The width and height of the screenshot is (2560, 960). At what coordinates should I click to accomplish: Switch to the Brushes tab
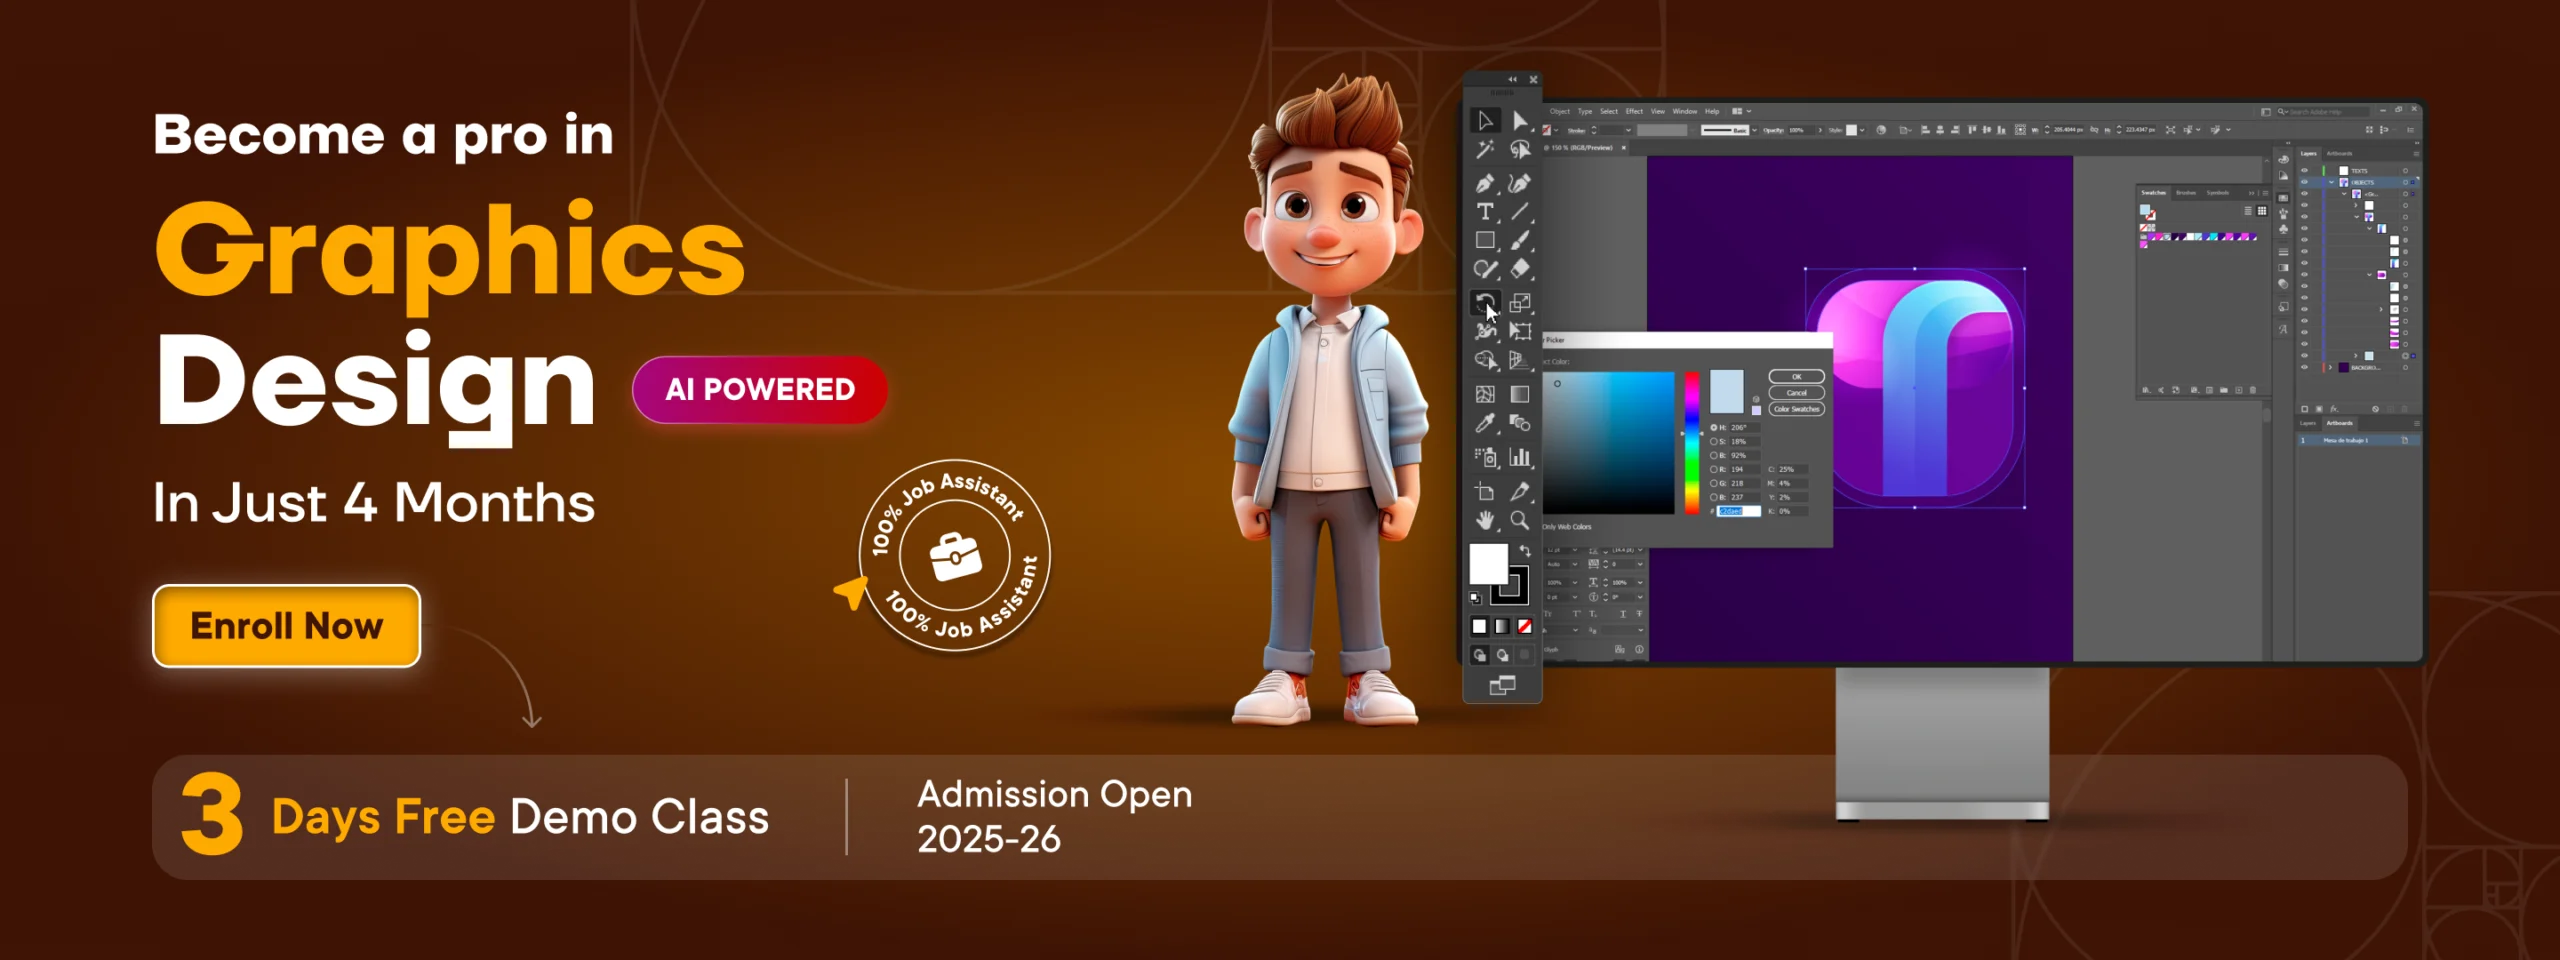2187,193
